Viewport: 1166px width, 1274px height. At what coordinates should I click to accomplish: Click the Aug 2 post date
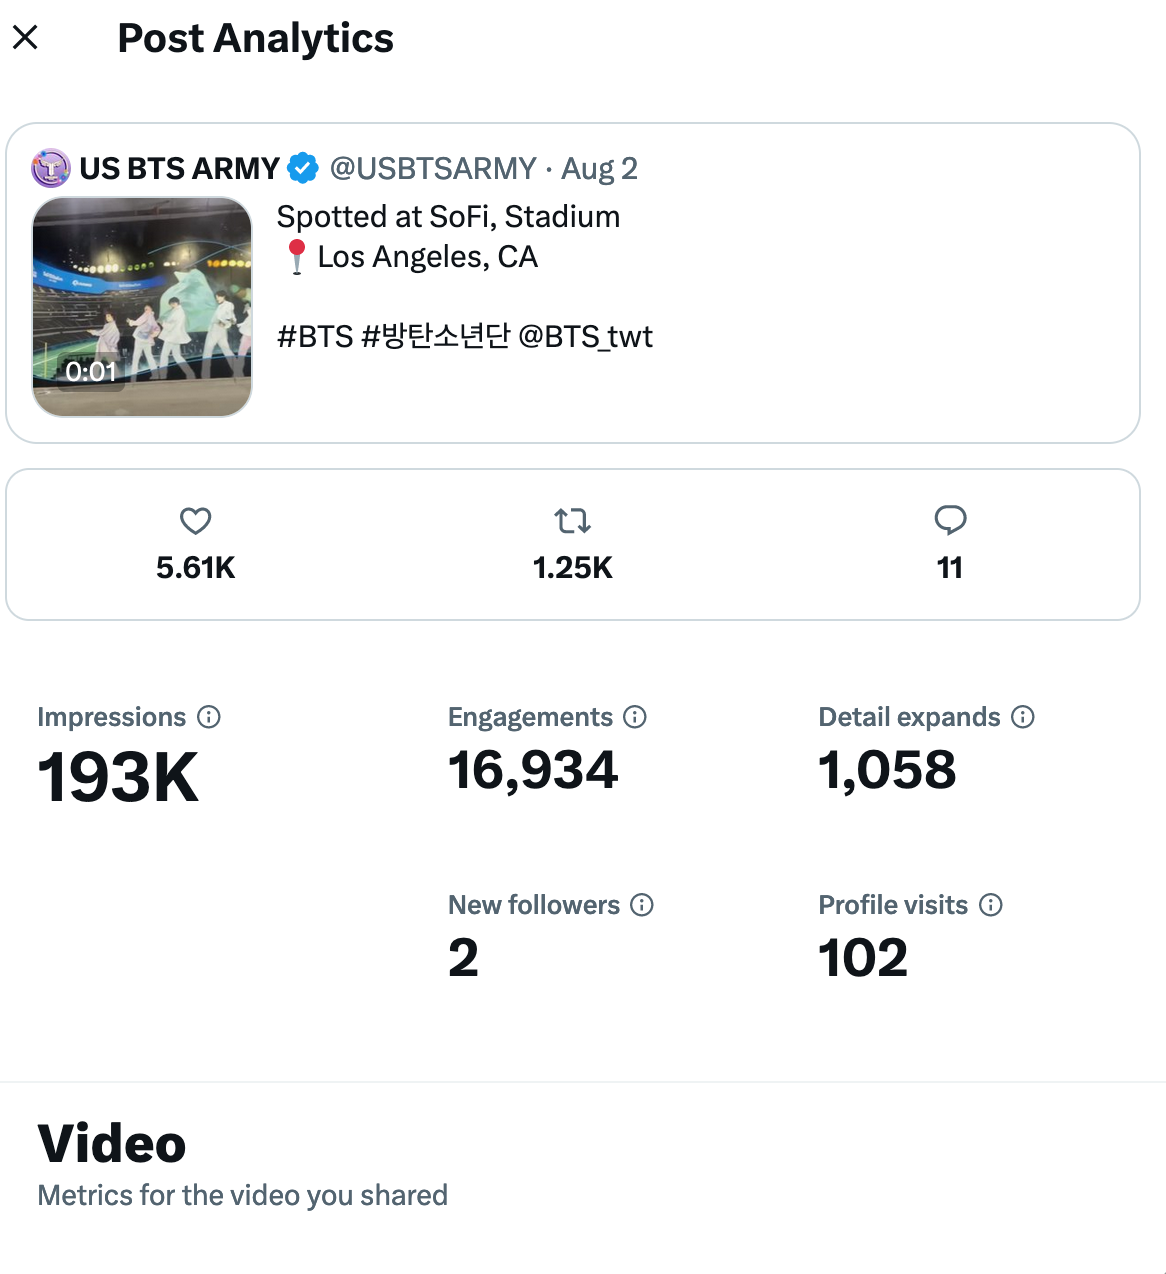(599, 168)
